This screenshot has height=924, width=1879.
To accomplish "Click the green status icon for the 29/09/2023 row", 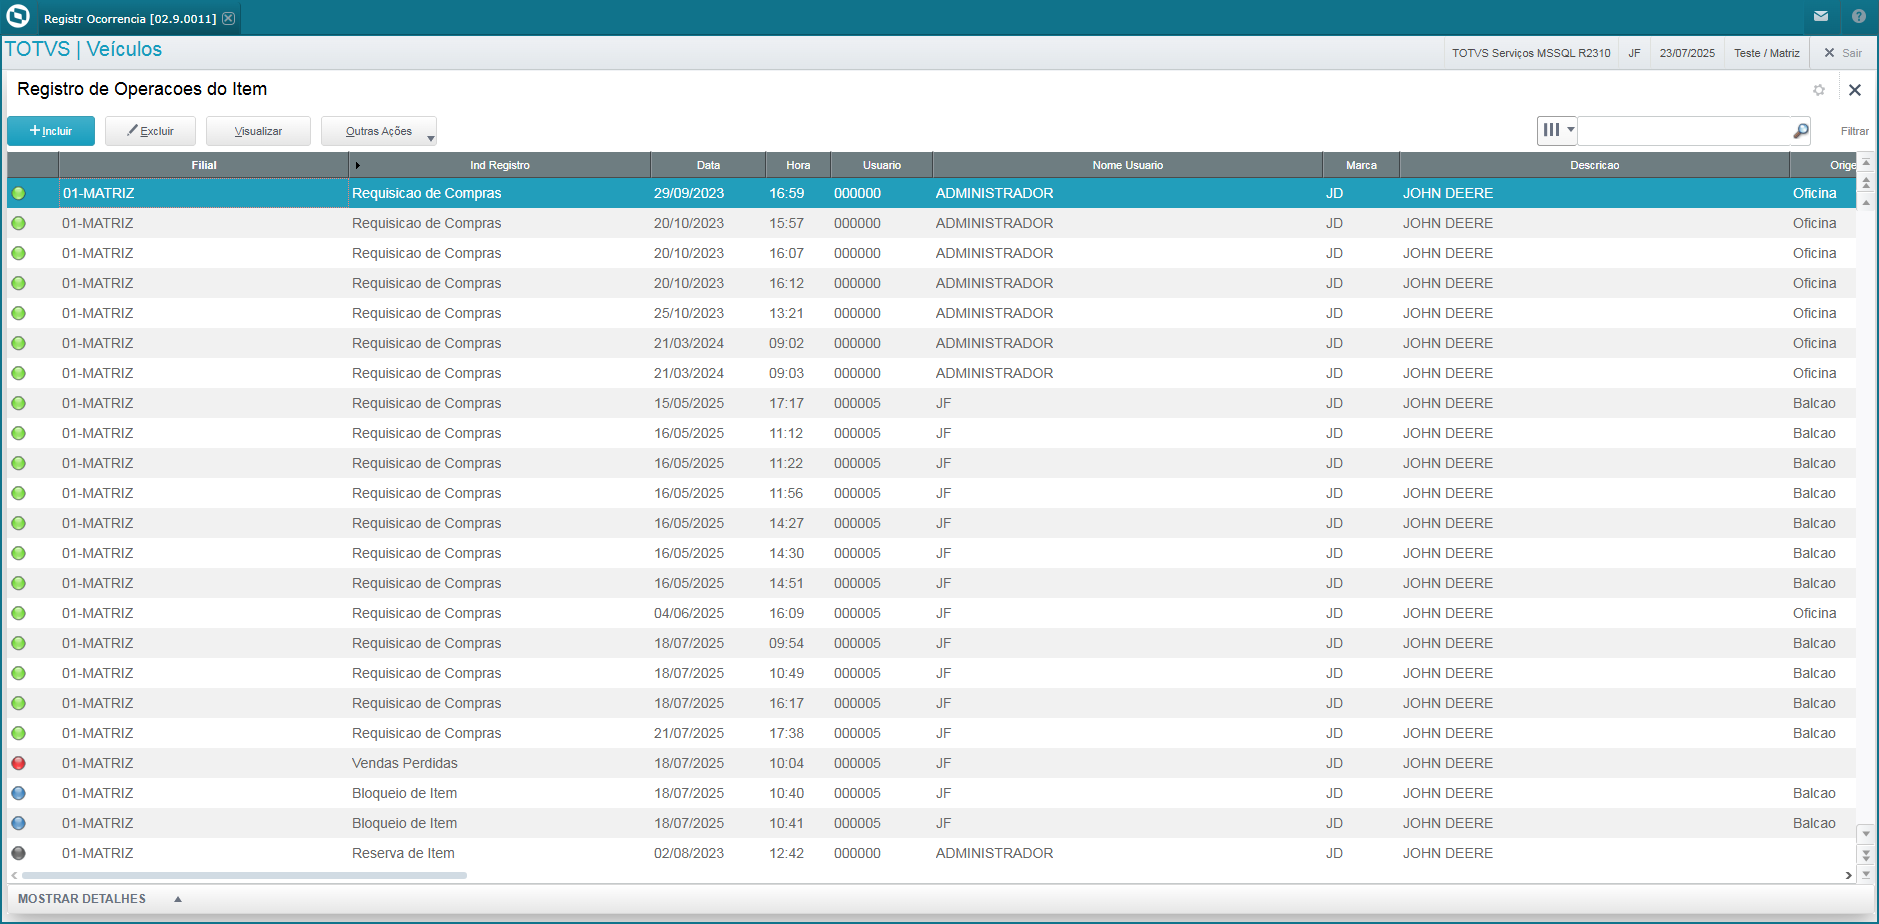I will [19, 193].
